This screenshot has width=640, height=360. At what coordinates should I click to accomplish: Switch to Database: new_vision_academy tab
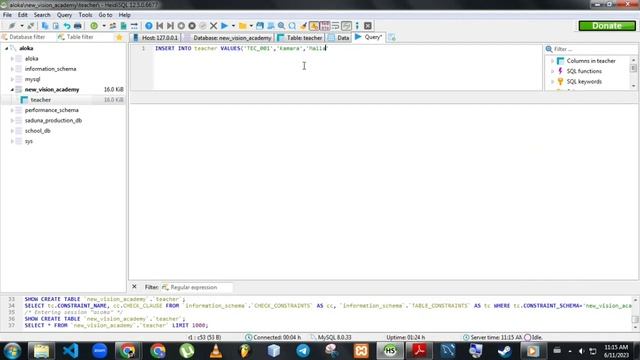click(228, 38)
